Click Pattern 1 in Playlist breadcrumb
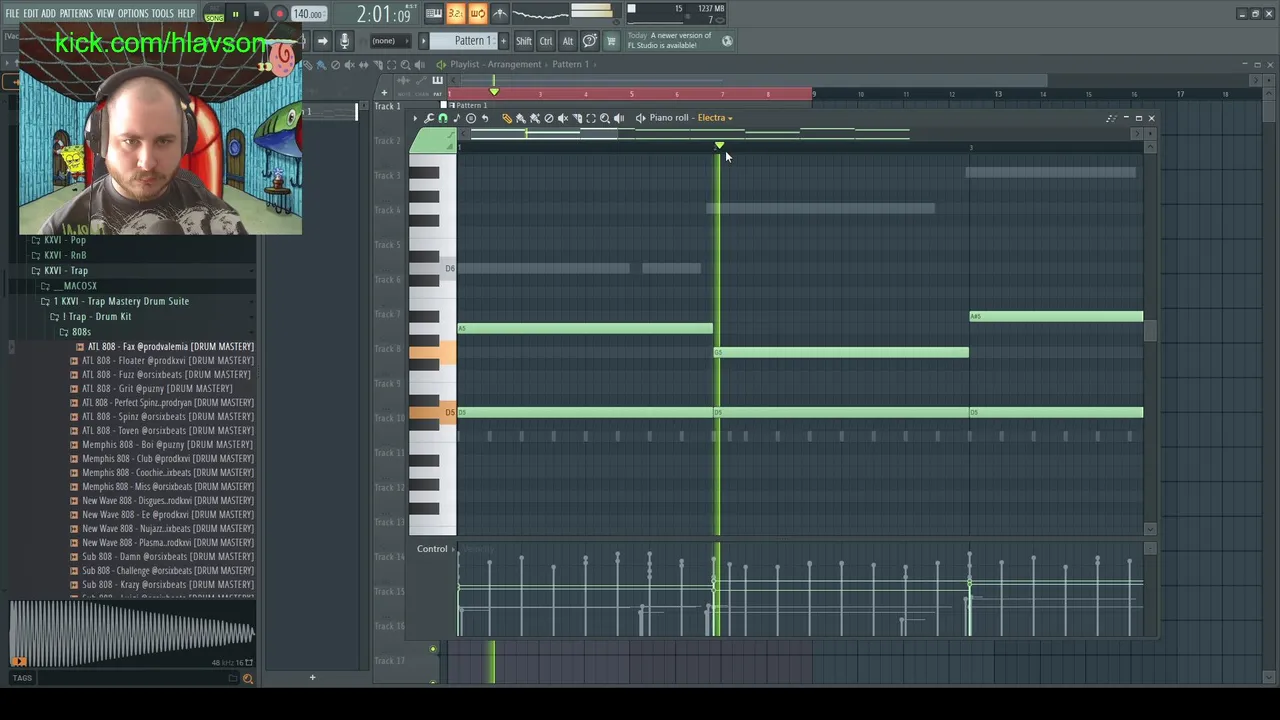The height and width of the screenshot is (720, 1280). pyautogui.click(x=570, y=64)
